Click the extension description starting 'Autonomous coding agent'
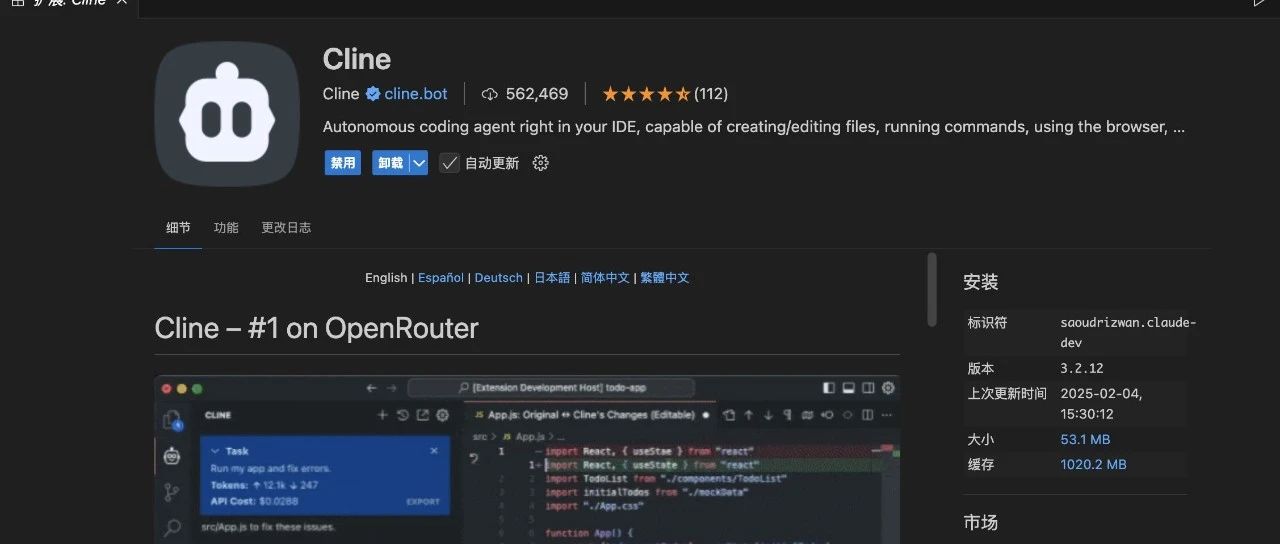Viewport: 1280px width, 544px height. coord(754,127)
